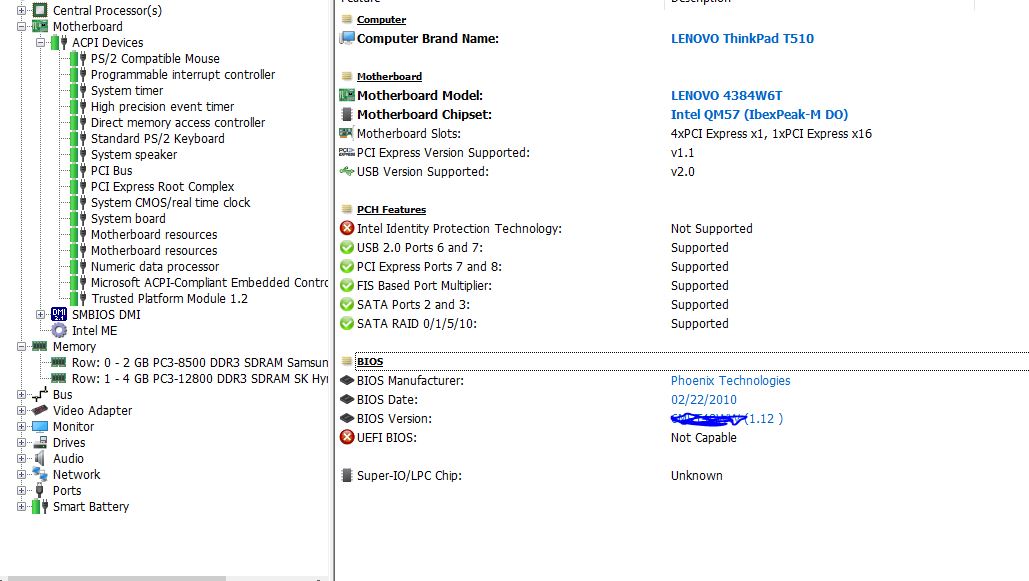The width and height of the screenshot is (1029, 581).
Task: Click the ACPI Devices icon
Action: (x=59, y=43)
